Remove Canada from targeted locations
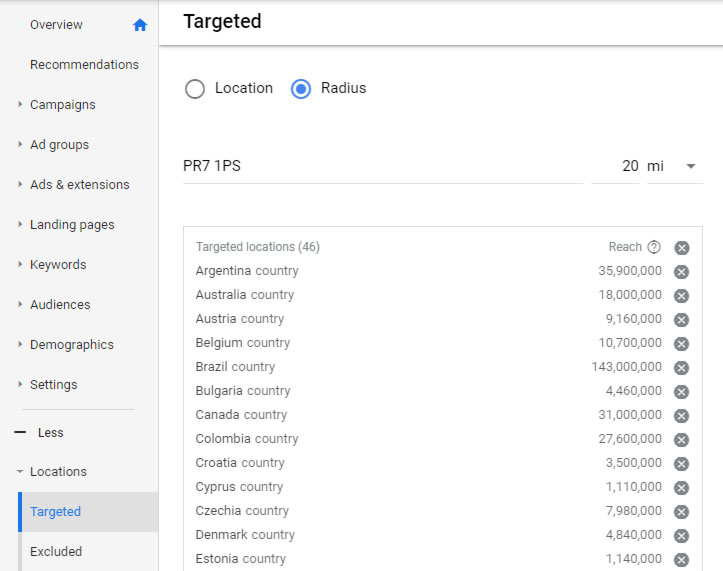This screenshot has height=571, width=723. [x=682, y=416]
